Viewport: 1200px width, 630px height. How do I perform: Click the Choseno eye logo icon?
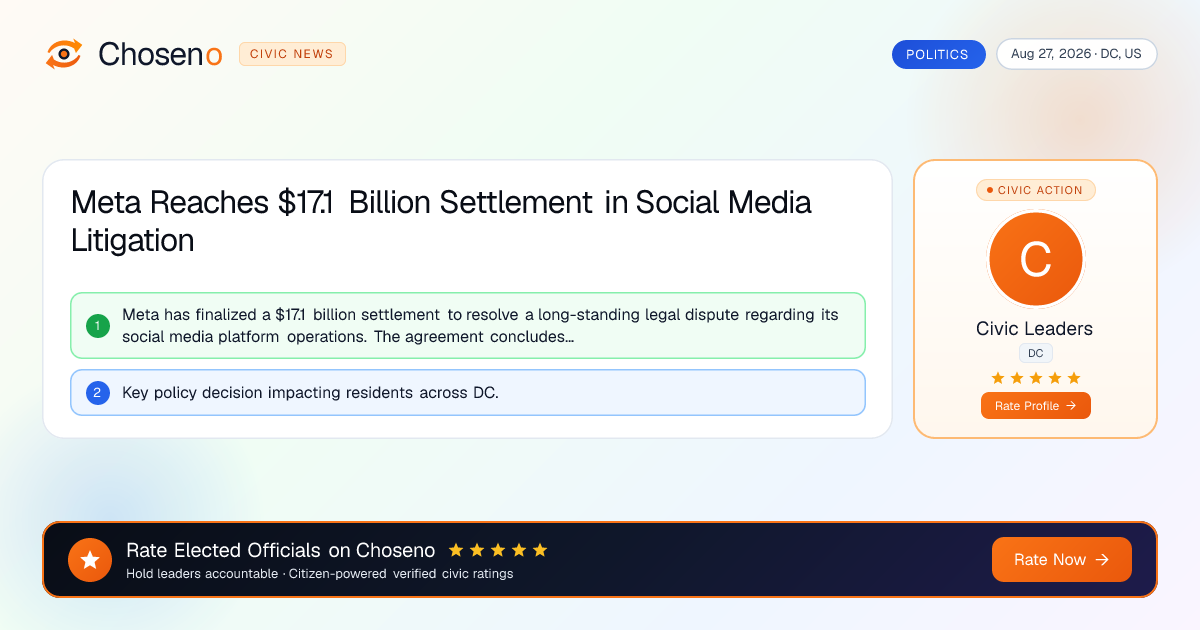click(x=64, y=54)
